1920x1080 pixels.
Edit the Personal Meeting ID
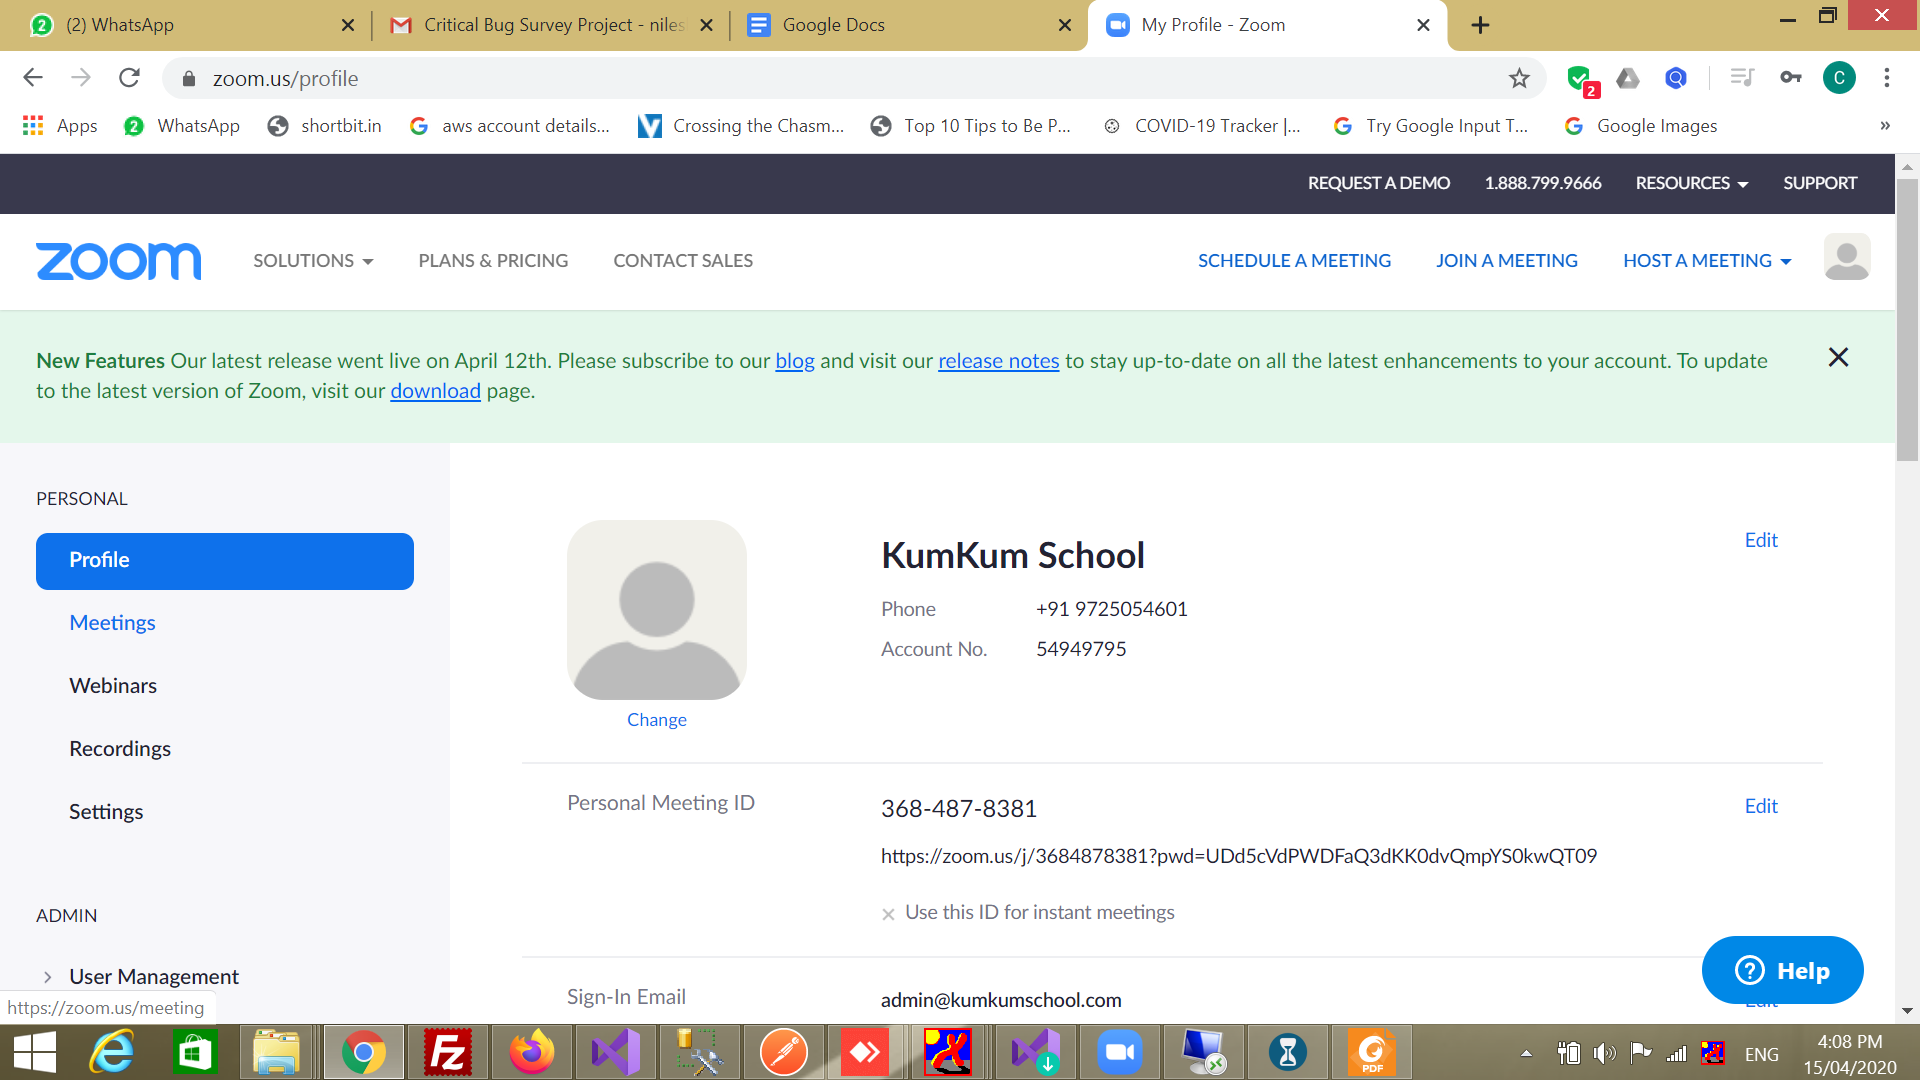point(1760,806)
